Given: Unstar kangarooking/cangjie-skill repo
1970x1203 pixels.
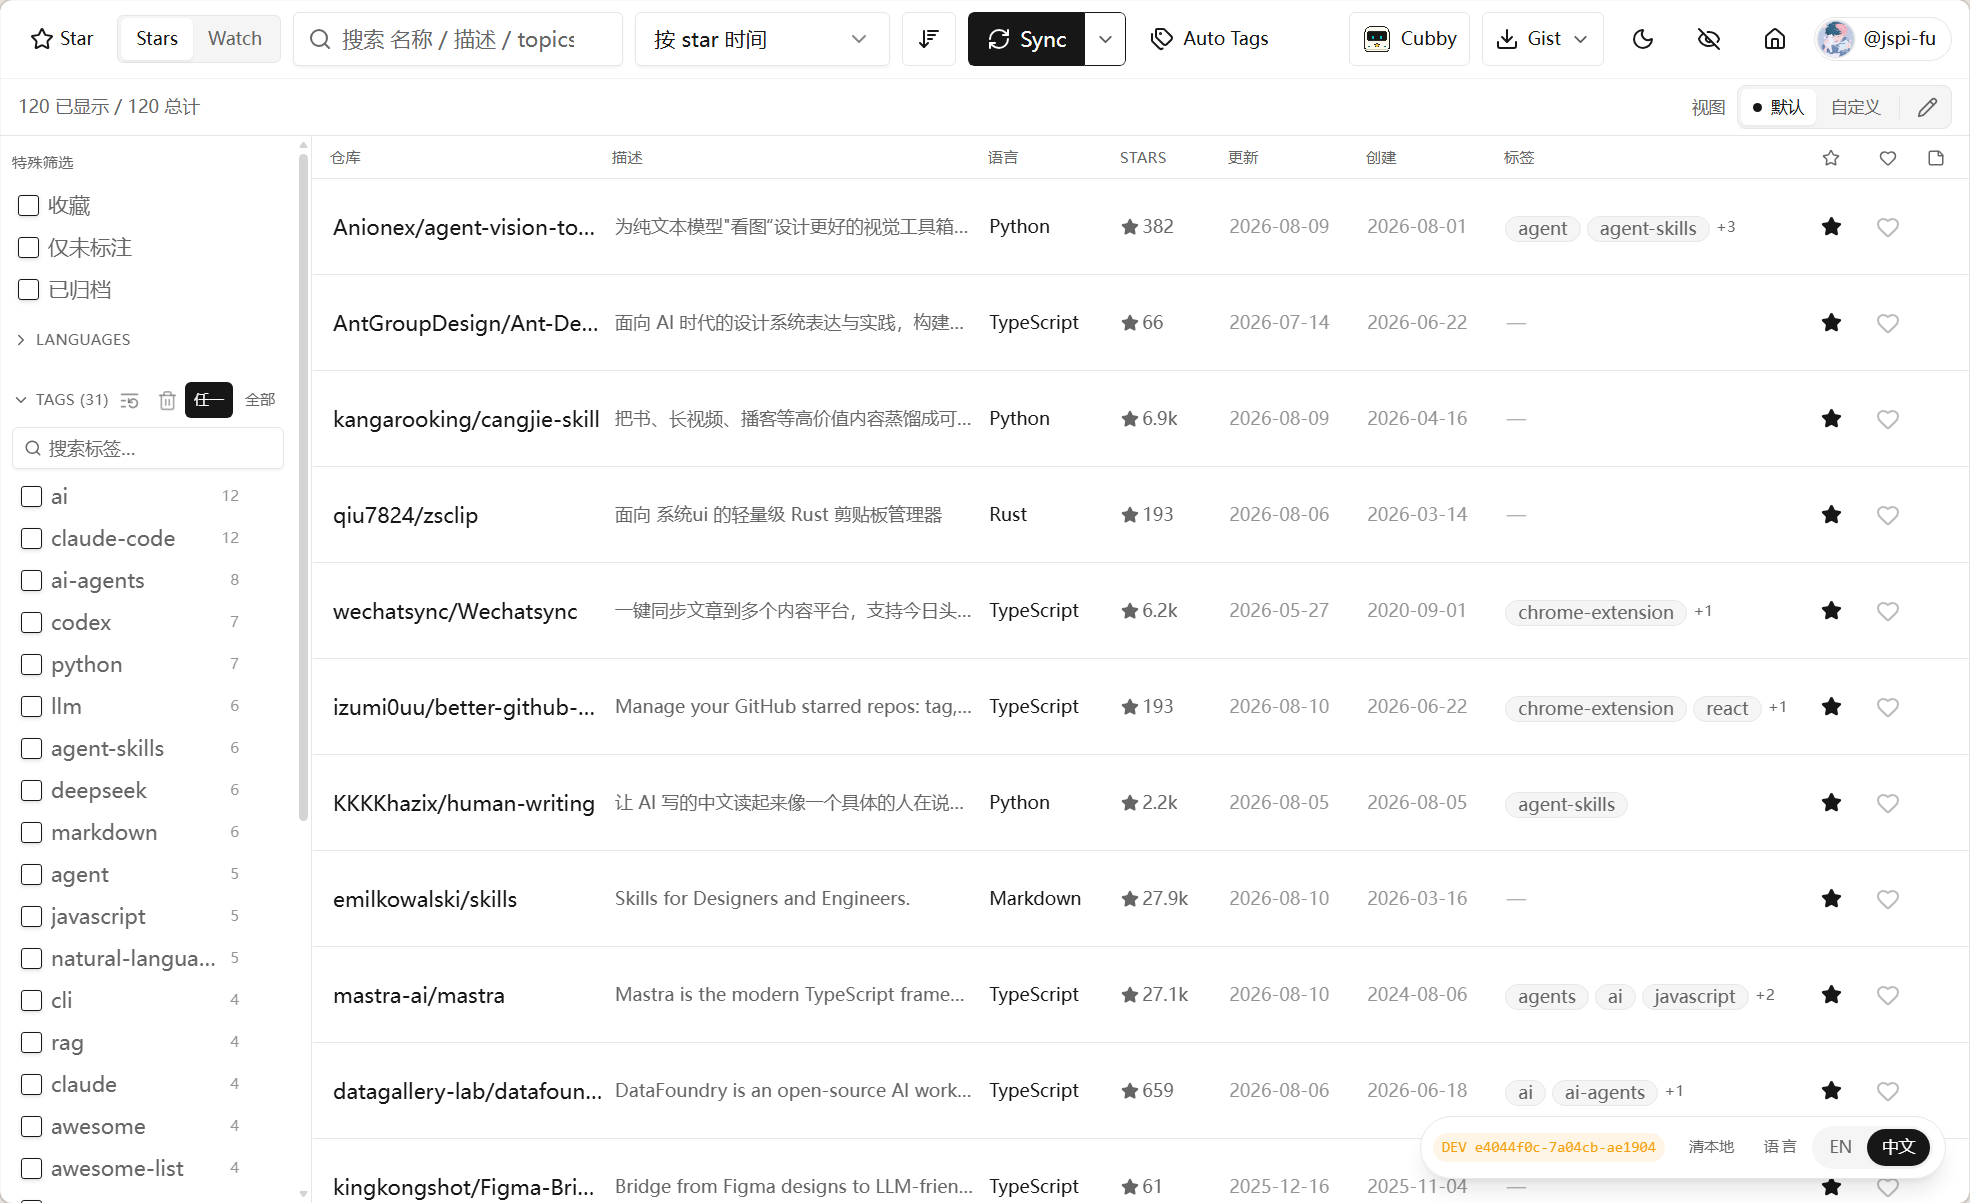Looking at the screenshot, I should [x=1831, y=419].
